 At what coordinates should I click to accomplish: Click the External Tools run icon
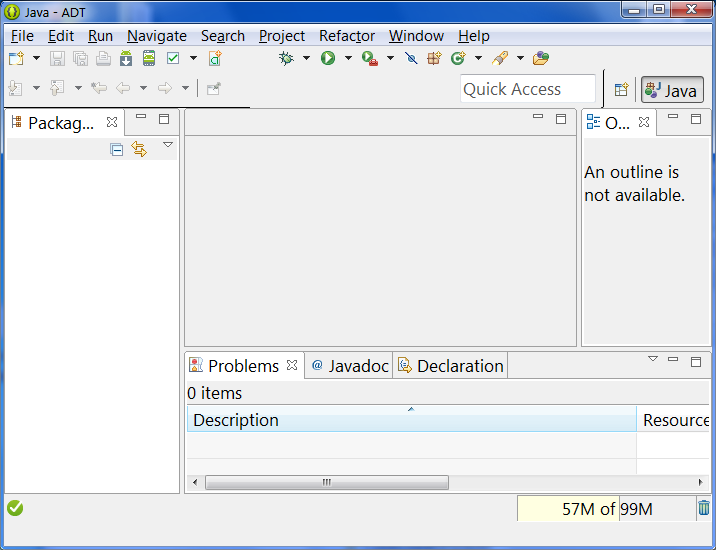click(369, 58)
